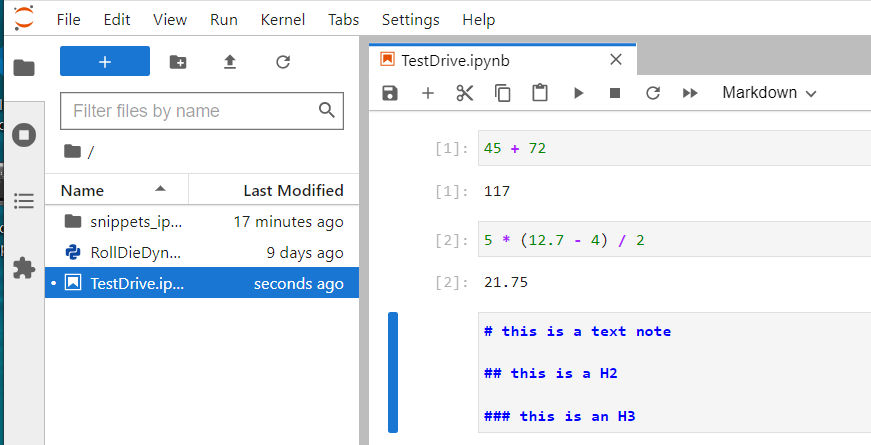Image resolution: width=871 pixels, height=445 pixels.
Task: Click the Filter files by name field
Action: pyautogui.click(x=190, y=111)
